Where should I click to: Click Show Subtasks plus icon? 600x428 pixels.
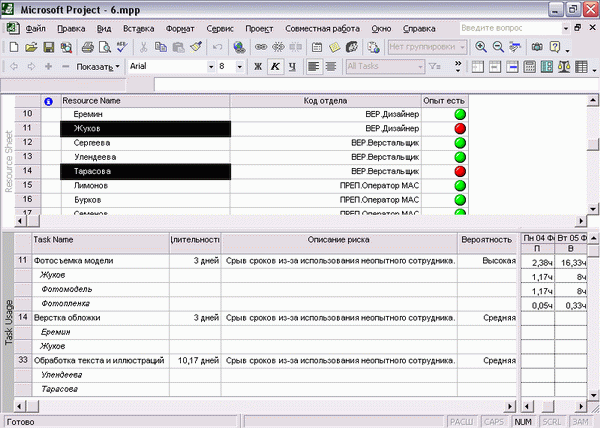pos(48,67)
